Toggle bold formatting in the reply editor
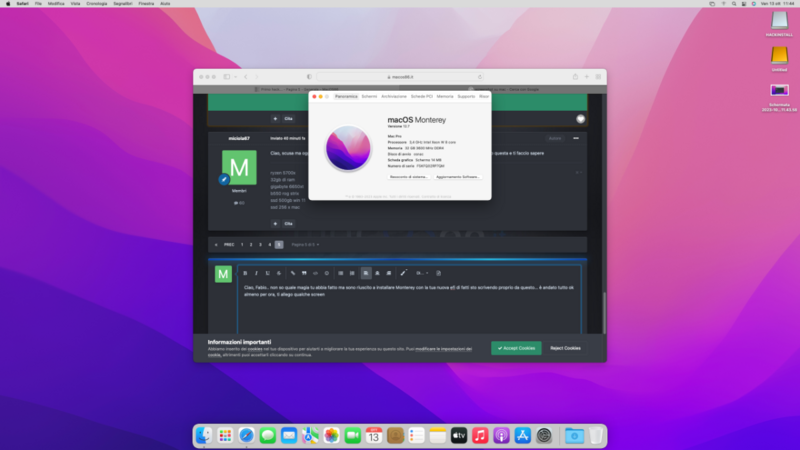This screenshot has width=800, height=450. click(245, 273)
